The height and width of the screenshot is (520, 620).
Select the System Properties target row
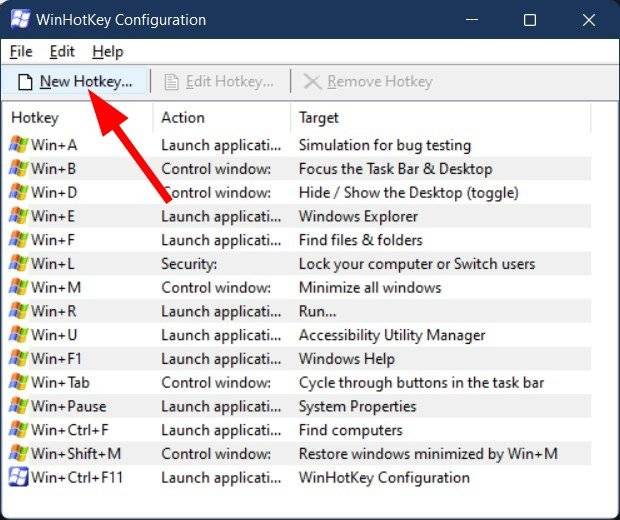[x=357, y=407]
